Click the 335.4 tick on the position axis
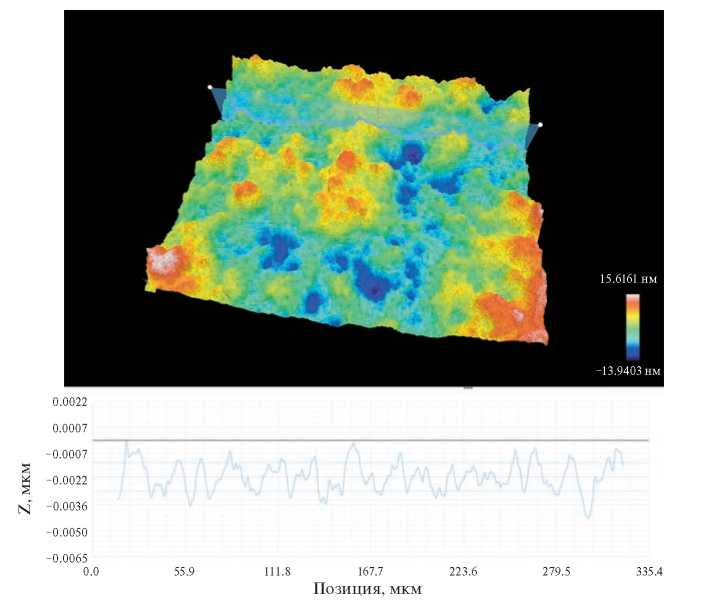 [649, 572]
